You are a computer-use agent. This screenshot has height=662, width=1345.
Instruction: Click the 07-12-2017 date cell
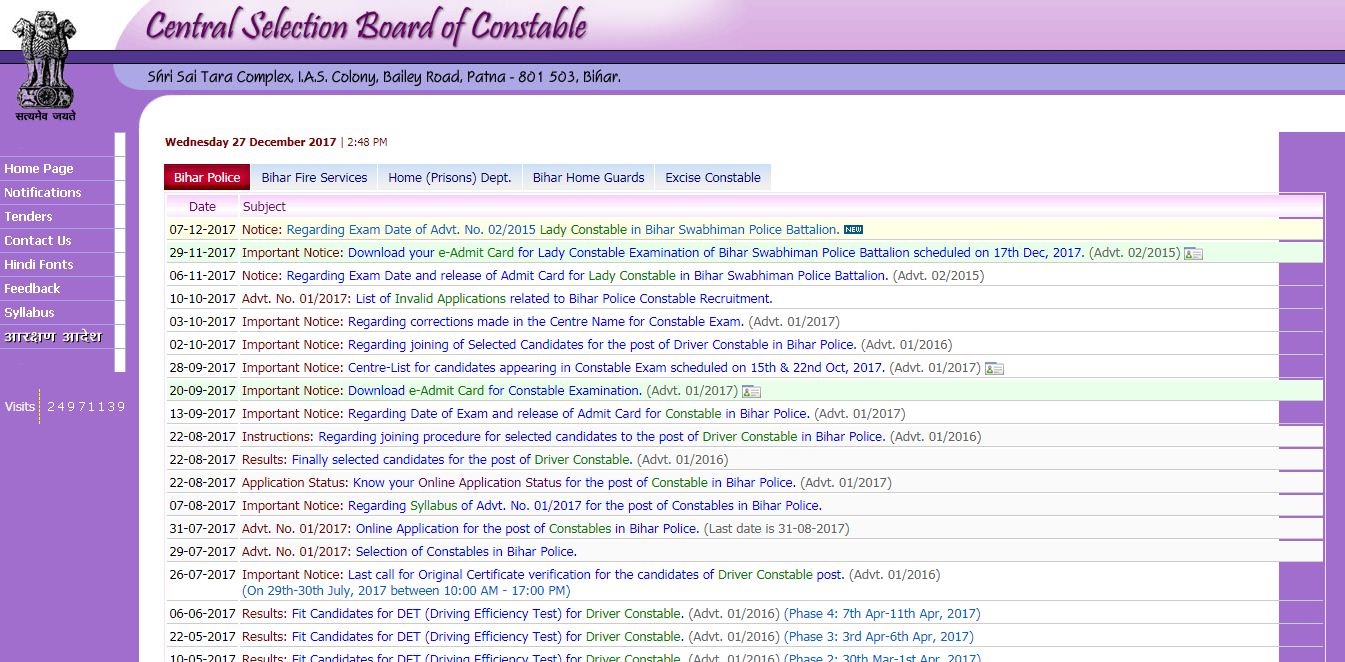coord(203,230)
